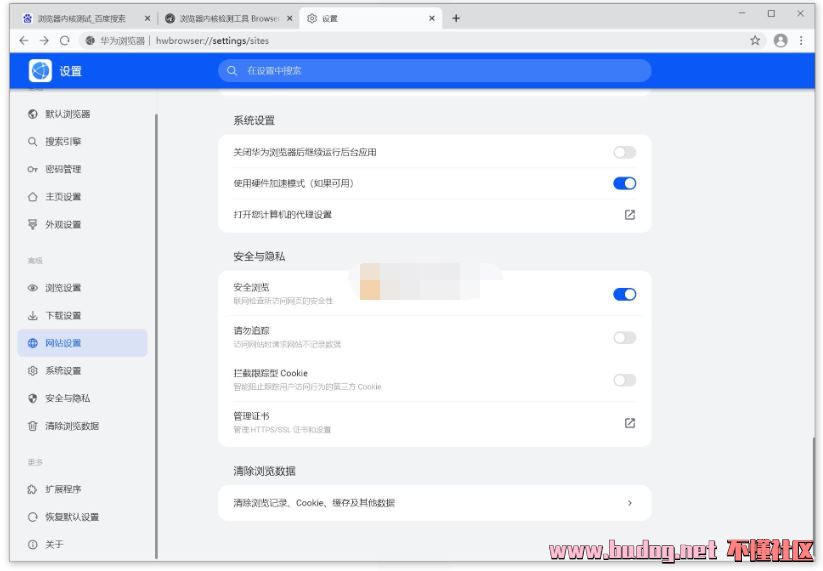Click the search icon in the settings search bar

232,70
